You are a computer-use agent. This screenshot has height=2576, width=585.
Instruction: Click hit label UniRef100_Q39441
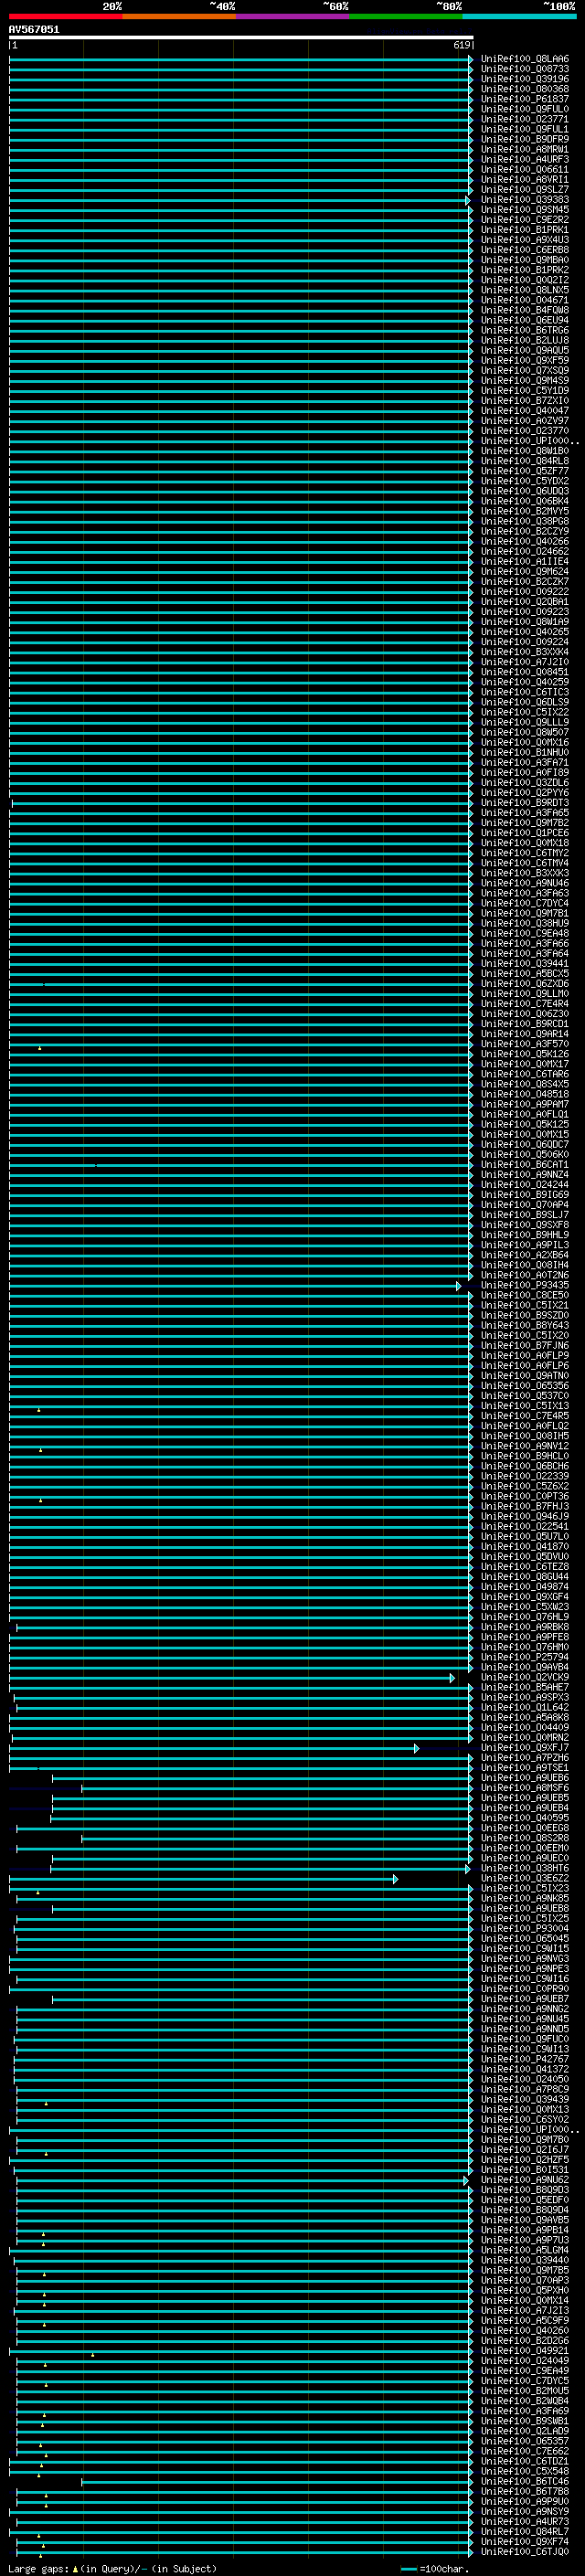pos(525,963)
